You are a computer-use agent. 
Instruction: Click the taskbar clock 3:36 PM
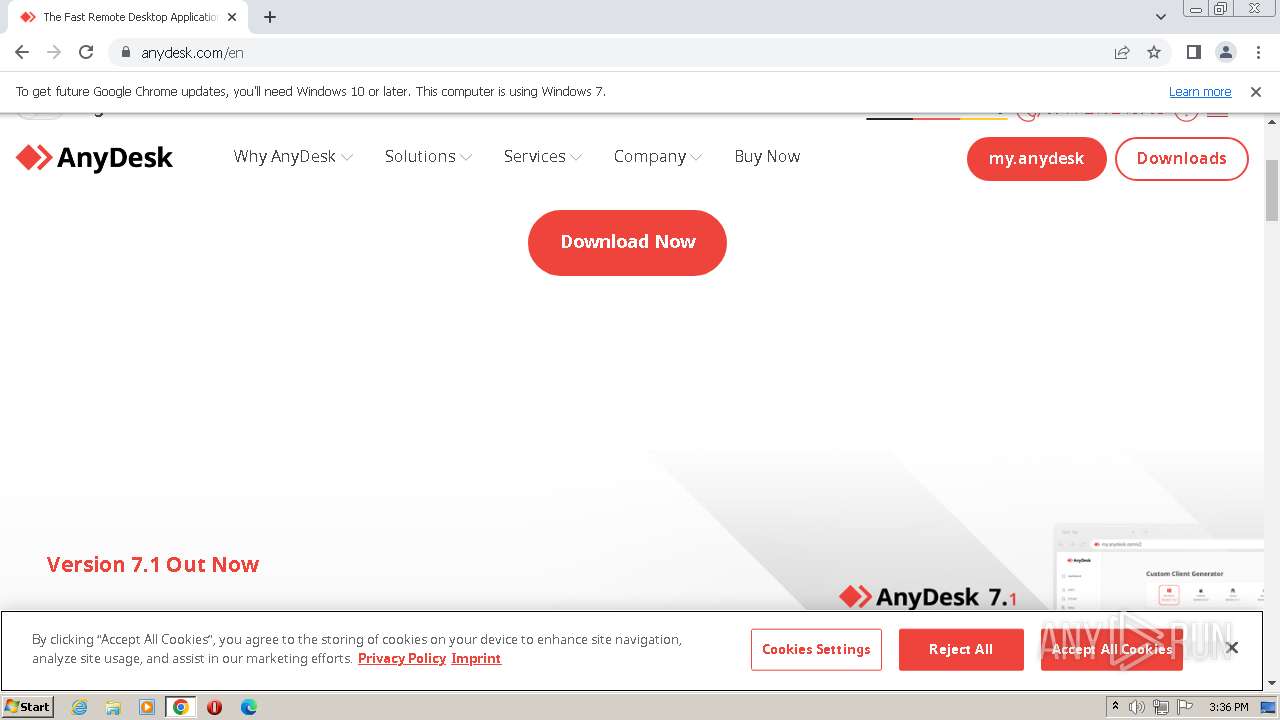(1228, 707)
